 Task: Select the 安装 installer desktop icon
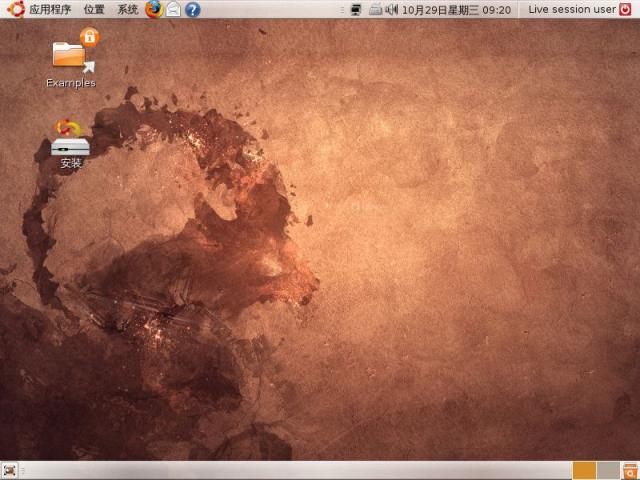point(71,144)
